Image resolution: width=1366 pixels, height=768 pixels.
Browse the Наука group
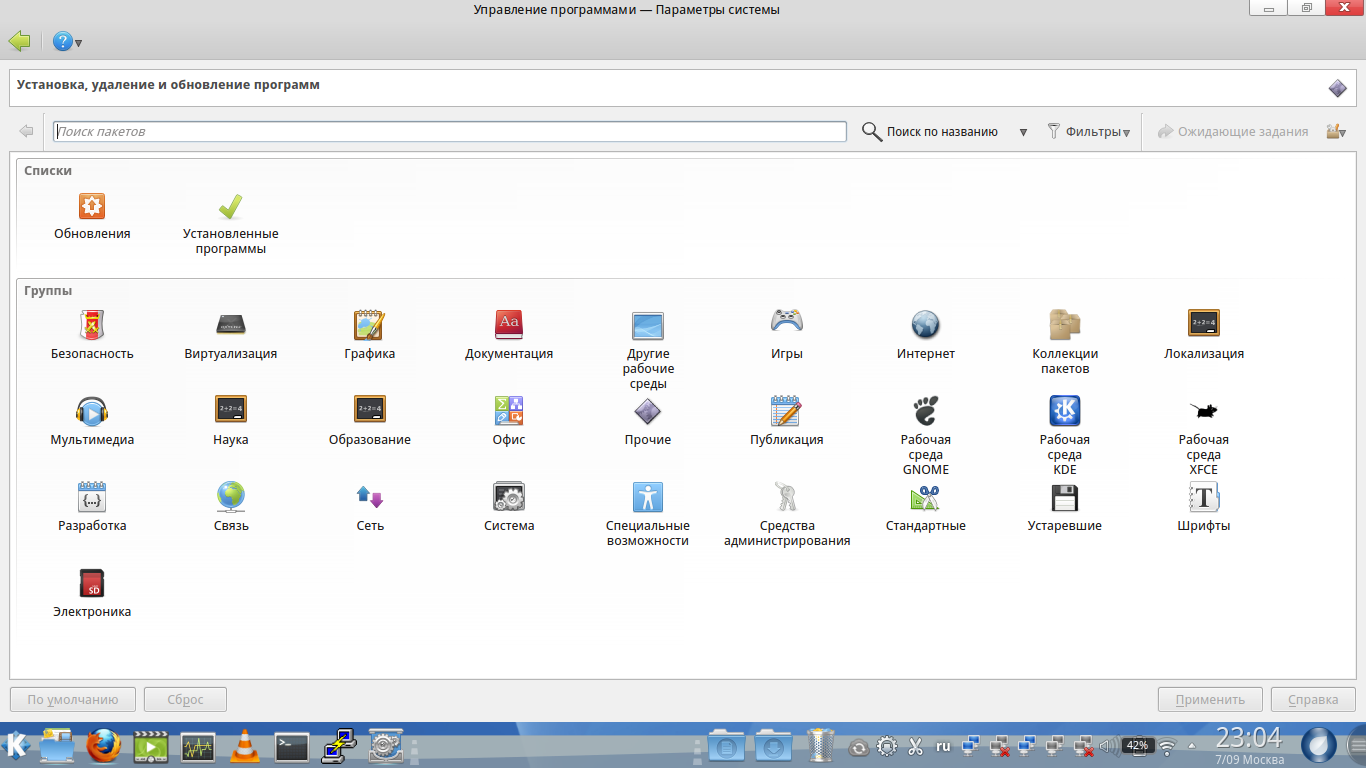pos(231,421)
